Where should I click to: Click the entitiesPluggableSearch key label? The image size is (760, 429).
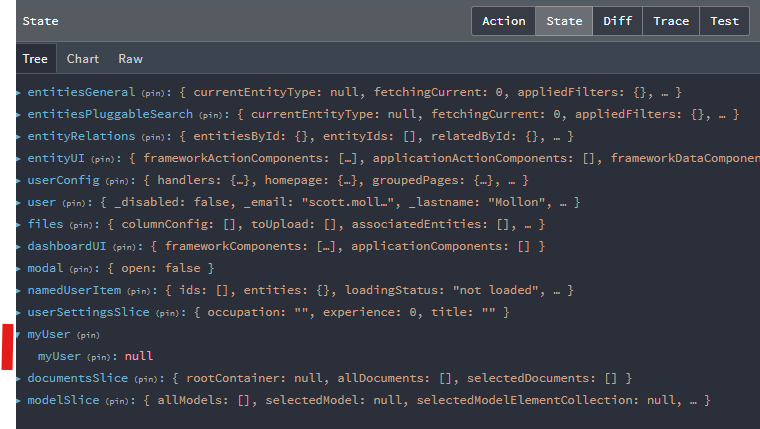pos(110,114)
